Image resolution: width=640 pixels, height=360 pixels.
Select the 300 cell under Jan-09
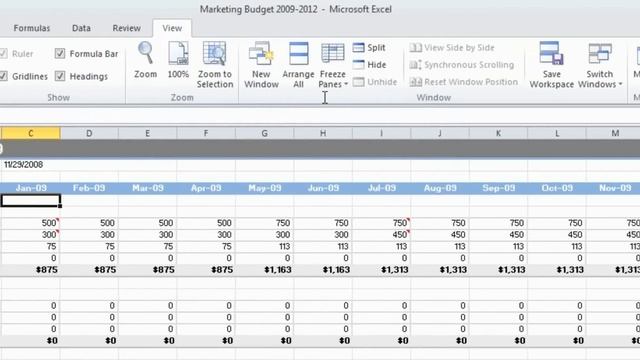click(x=31, y=235)
